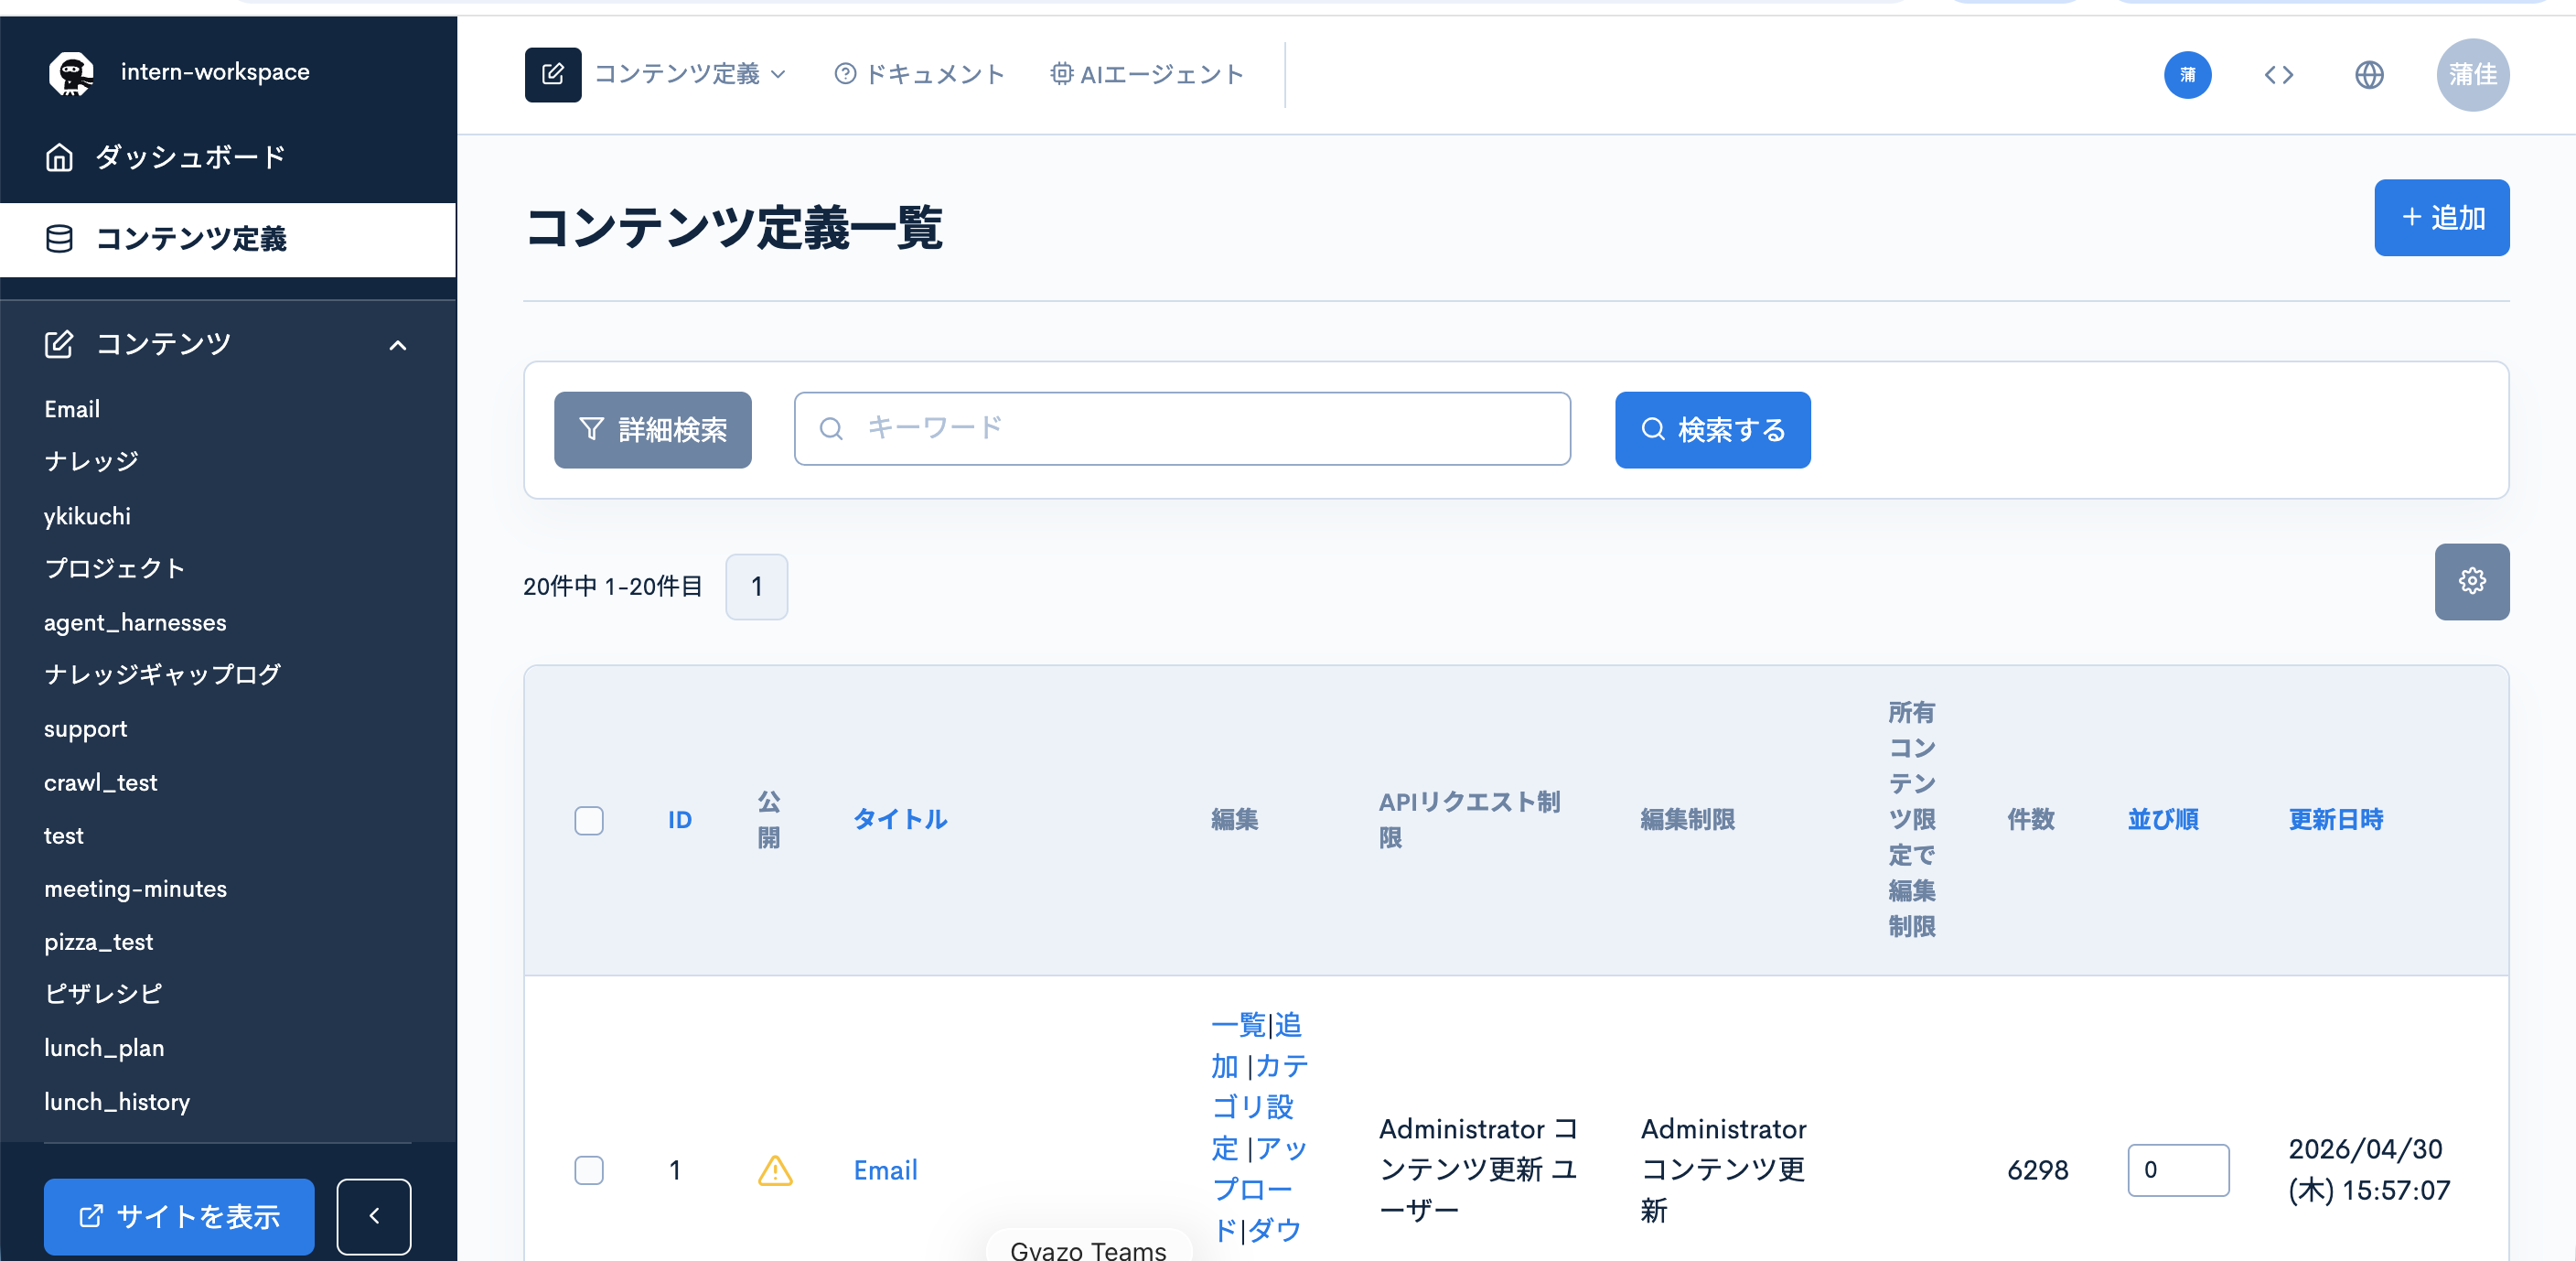Sort by the ID column header

(x=680, y=820)
